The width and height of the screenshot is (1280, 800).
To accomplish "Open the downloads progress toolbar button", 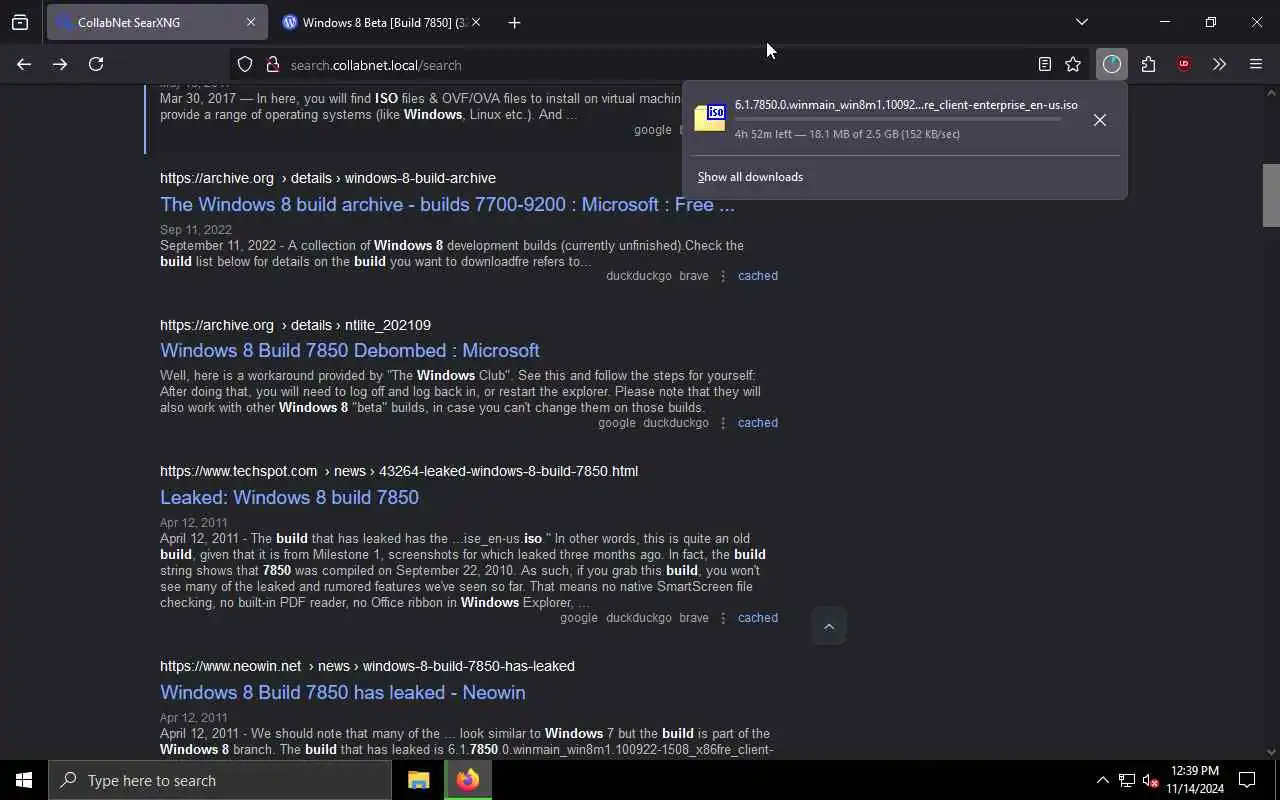I will (1112, 64).
